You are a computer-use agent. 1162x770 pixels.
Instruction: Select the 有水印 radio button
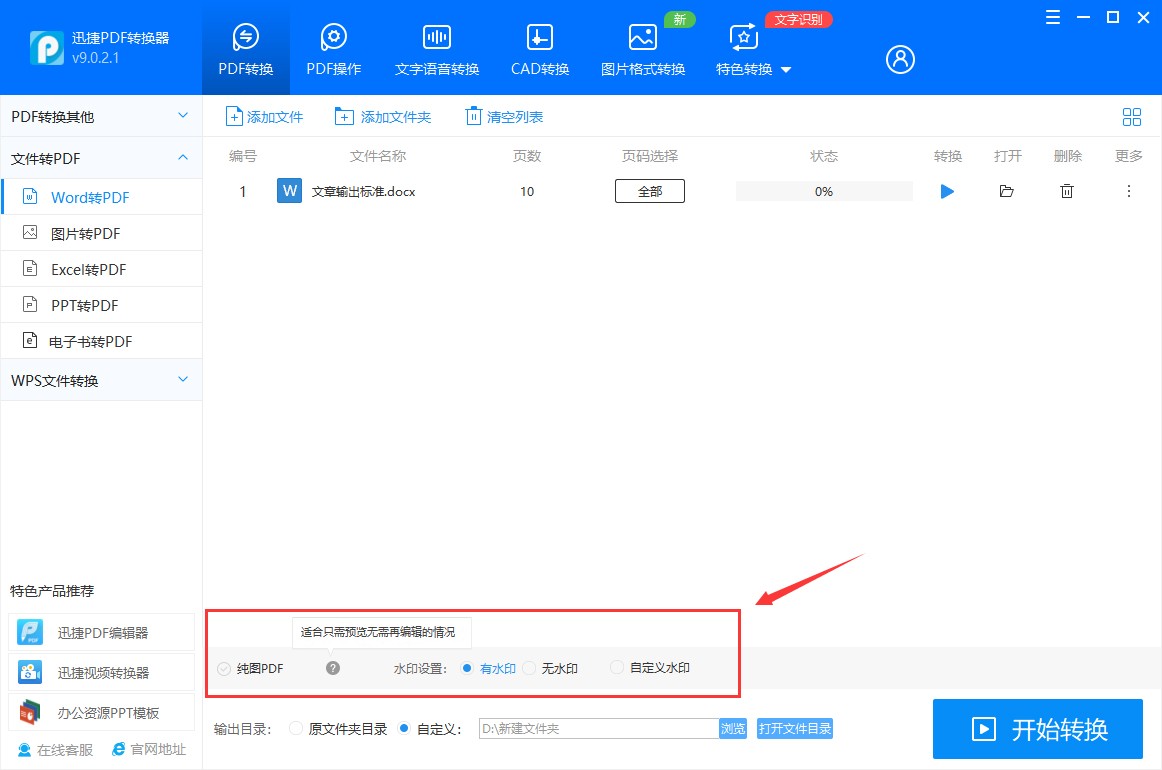tap(467, 668)
